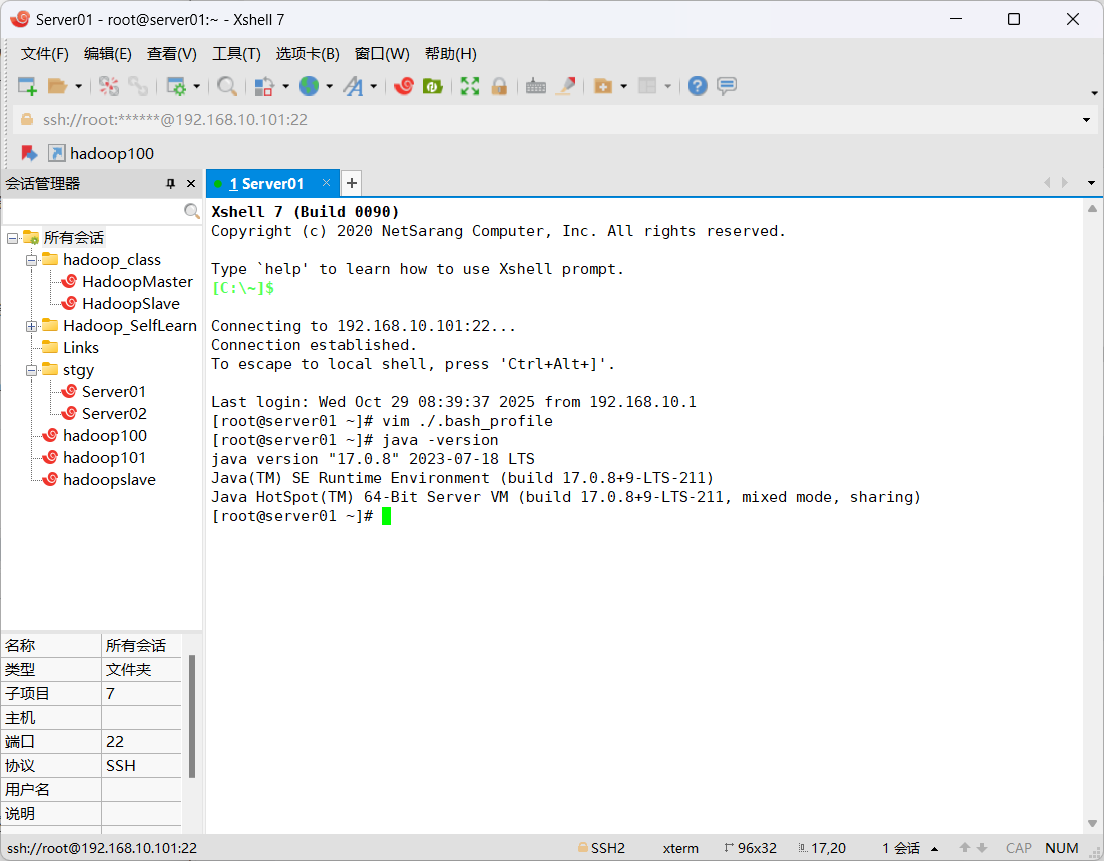Viewport: 1104px width, 861px height.
Task: Add a new tab with plus button
Action: [x=351, y=184]
